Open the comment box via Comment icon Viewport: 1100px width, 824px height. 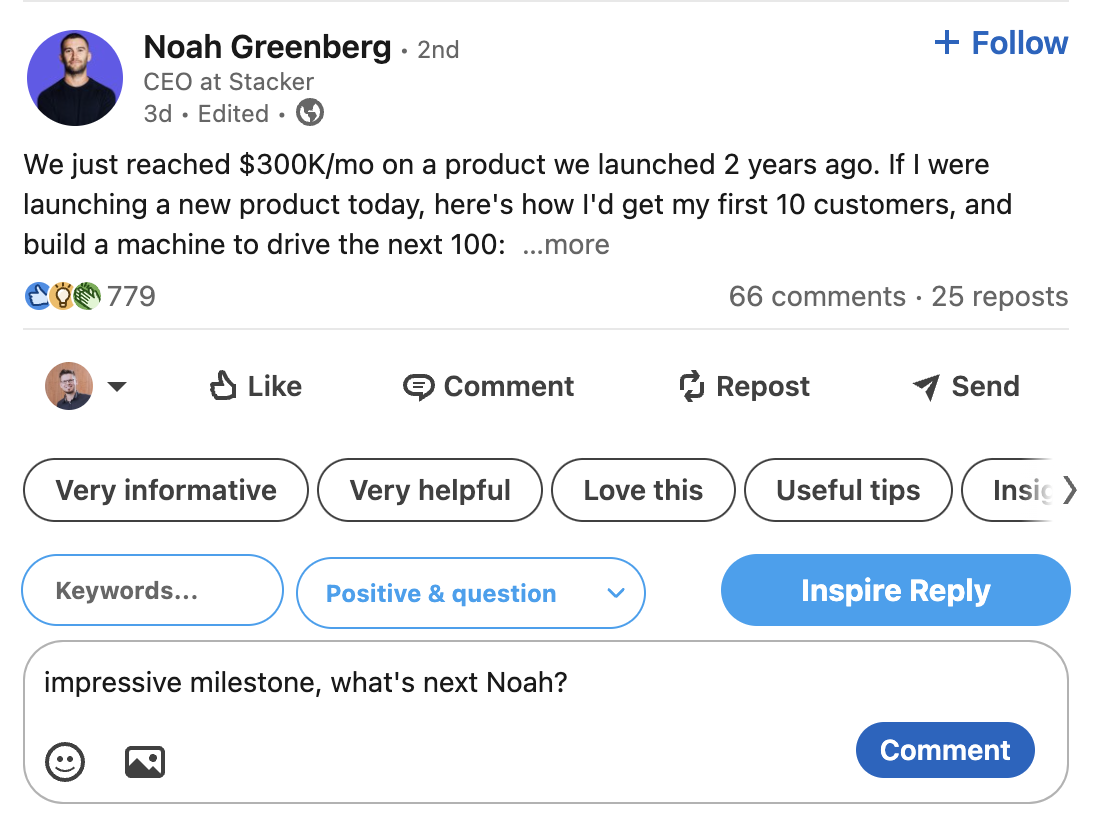(x=420, y=386)
